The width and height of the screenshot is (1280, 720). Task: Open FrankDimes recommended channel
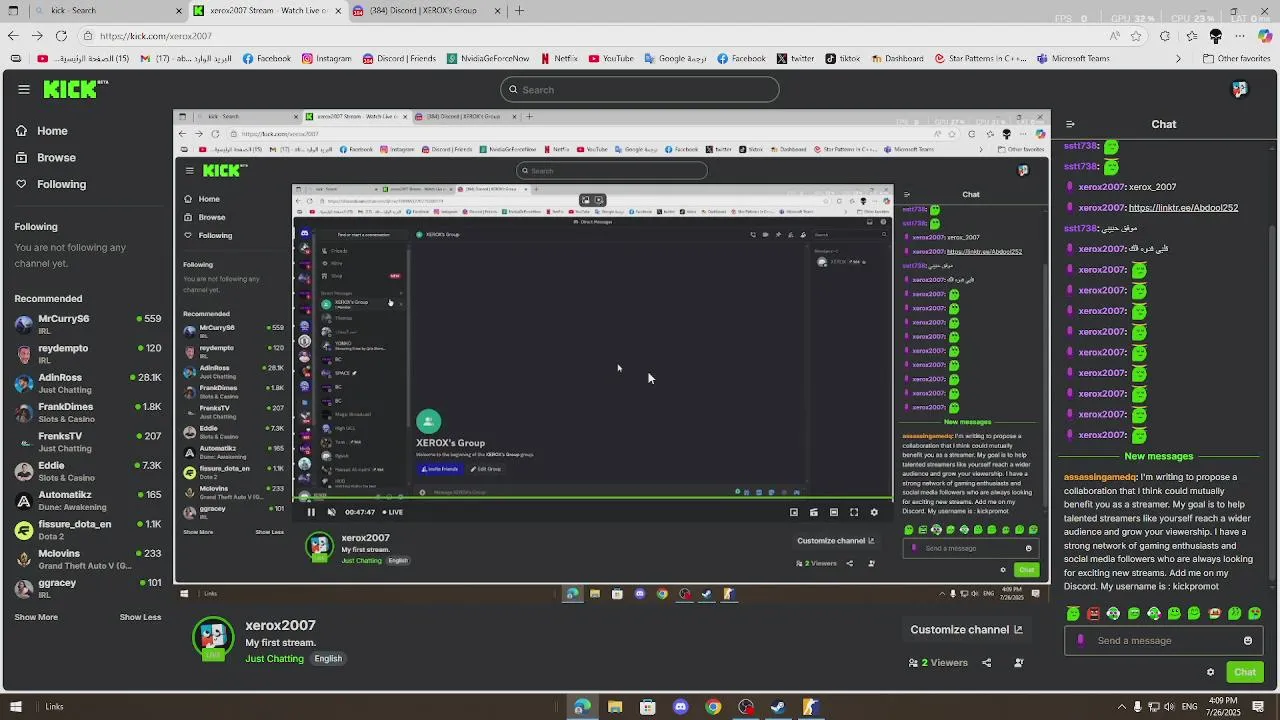(88, 412)
